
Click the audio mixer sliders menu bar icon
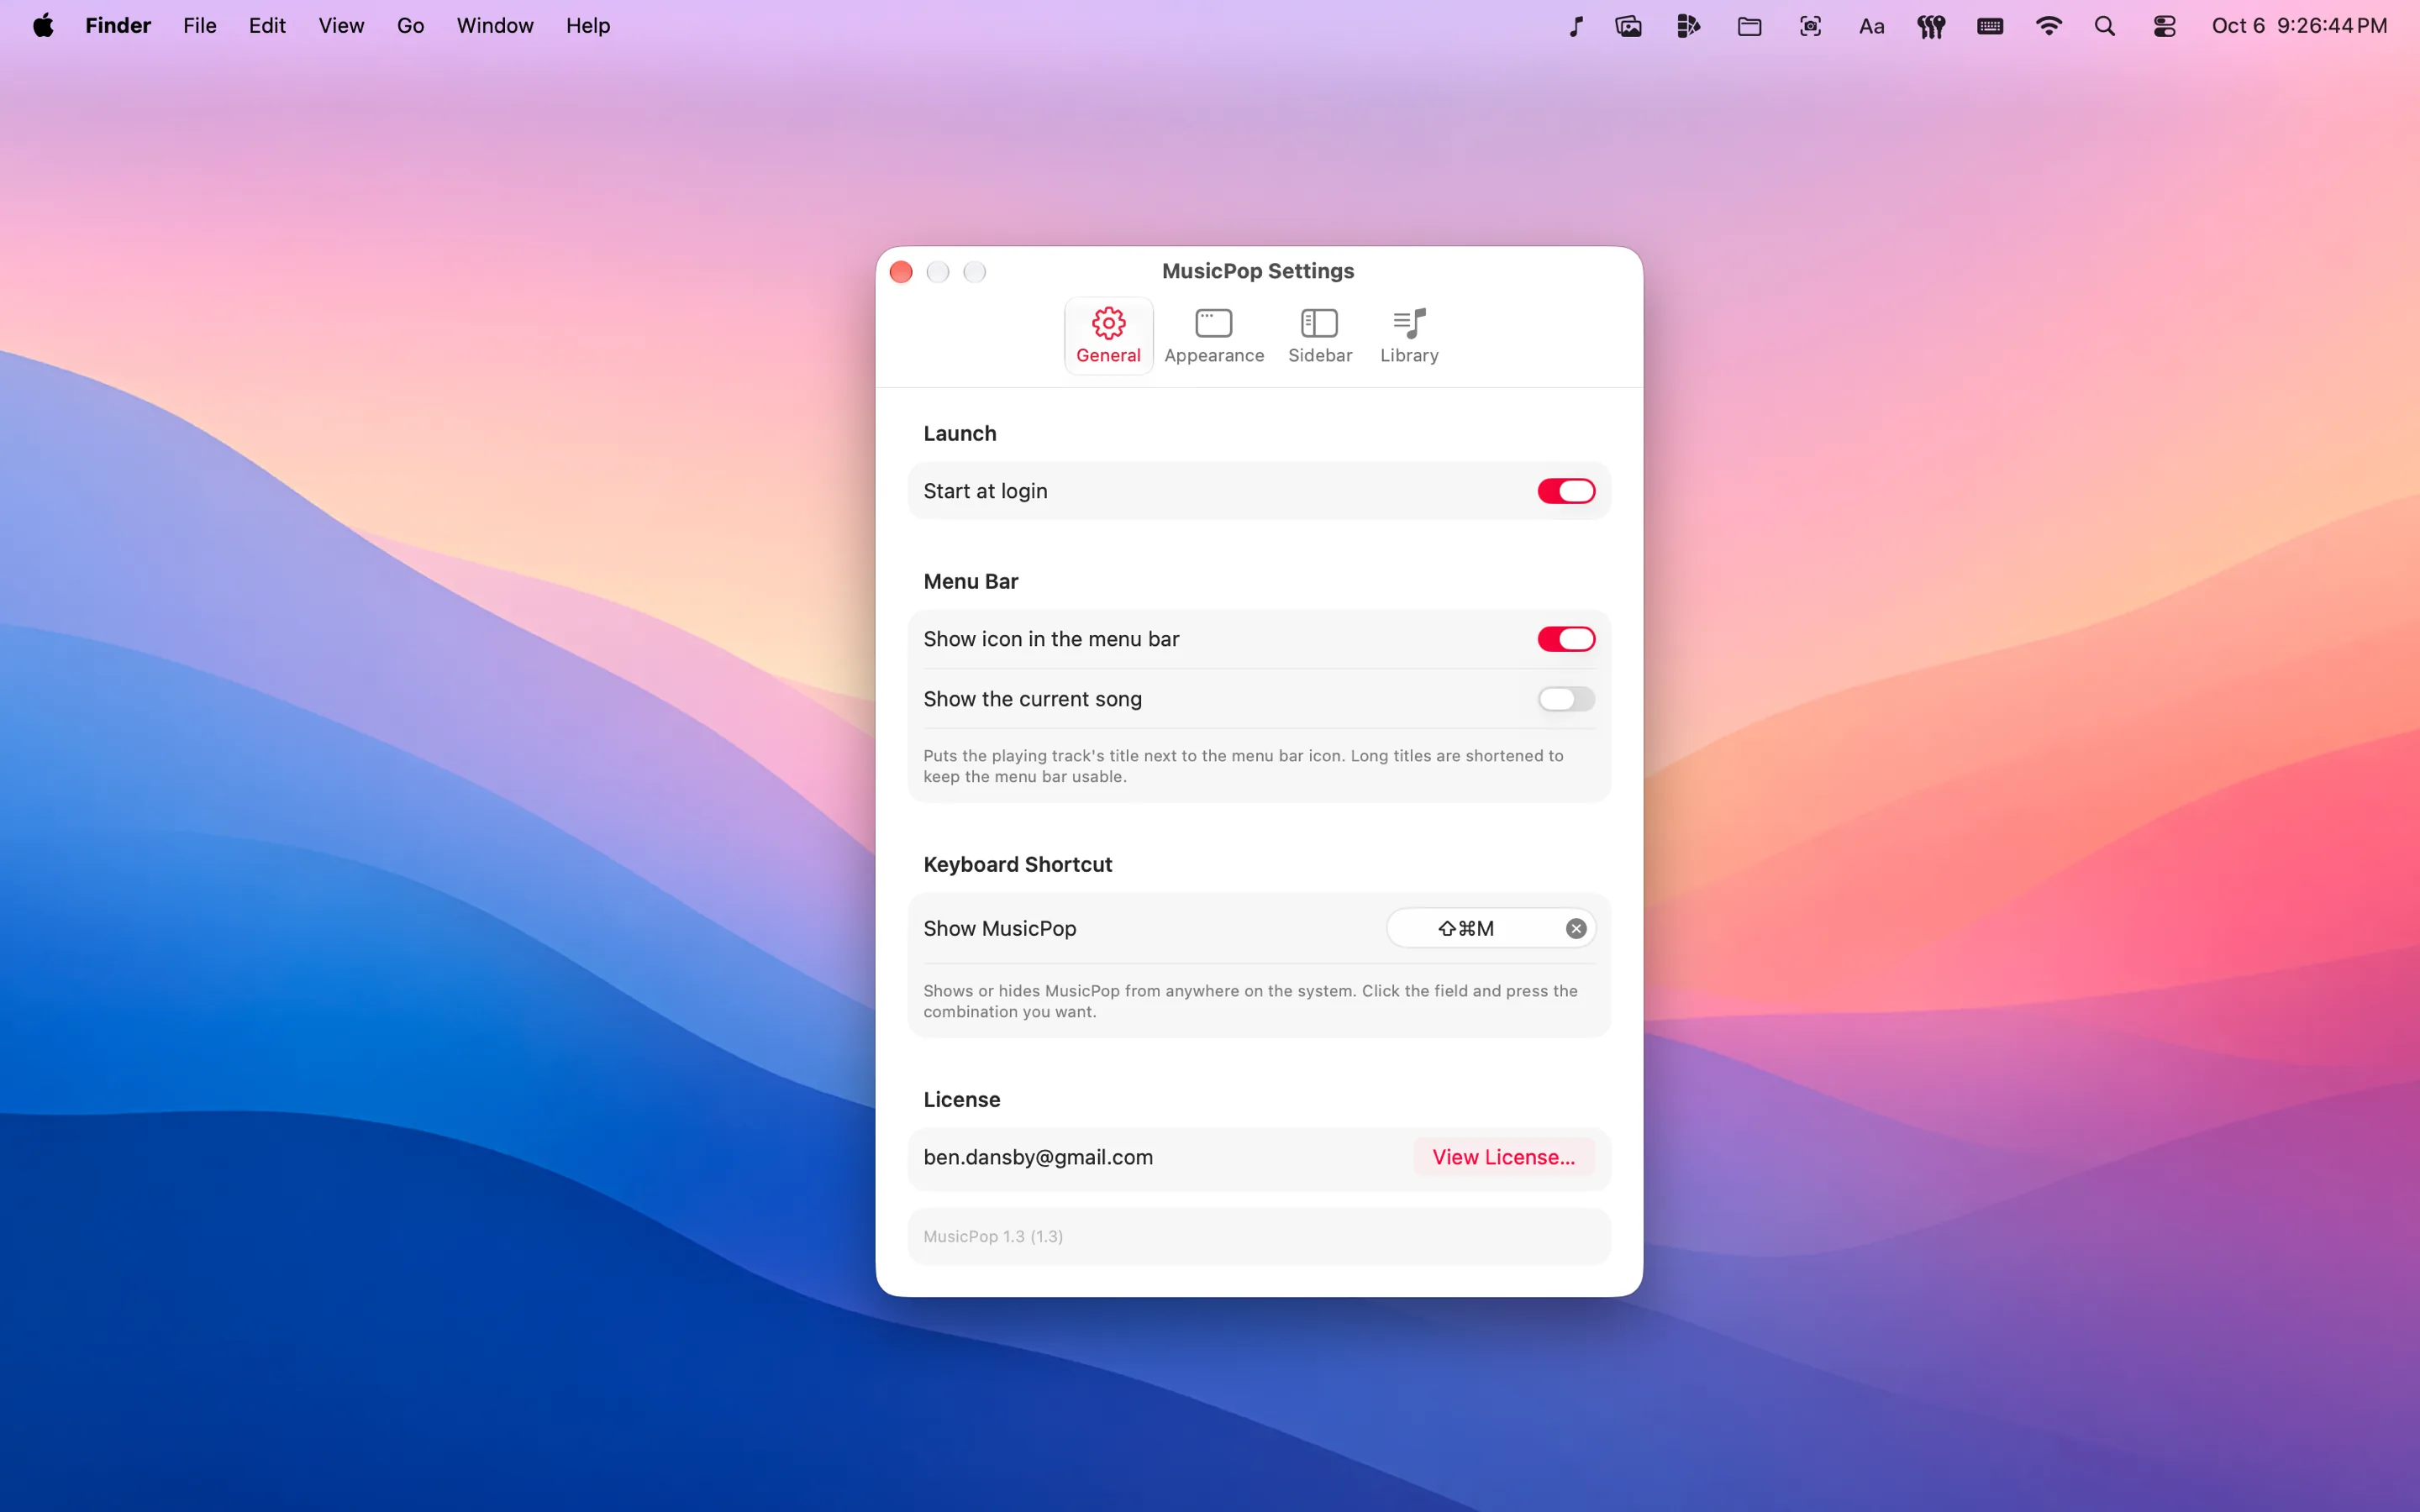click(x=1931, y=26)
